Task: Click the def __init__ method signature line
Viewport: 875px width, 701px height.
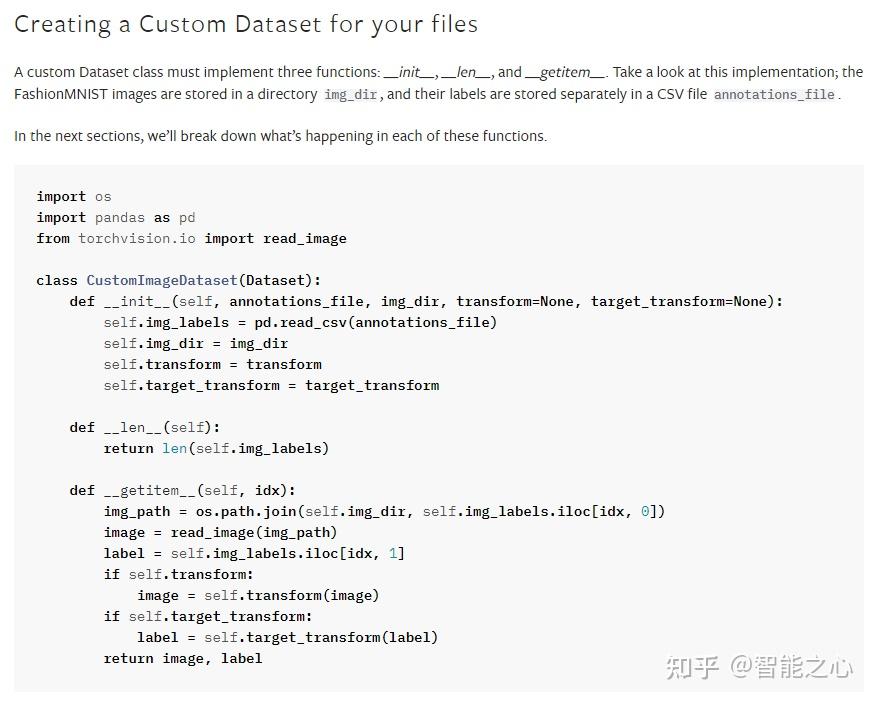Action: point(426,302)
